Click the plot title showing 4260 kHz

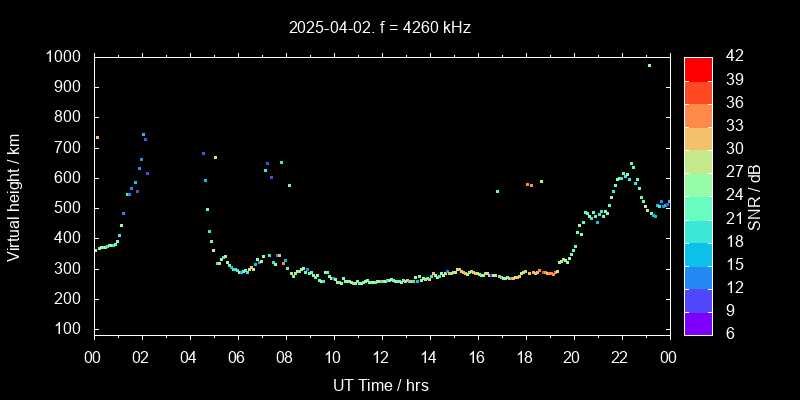[x=378, y=28]
